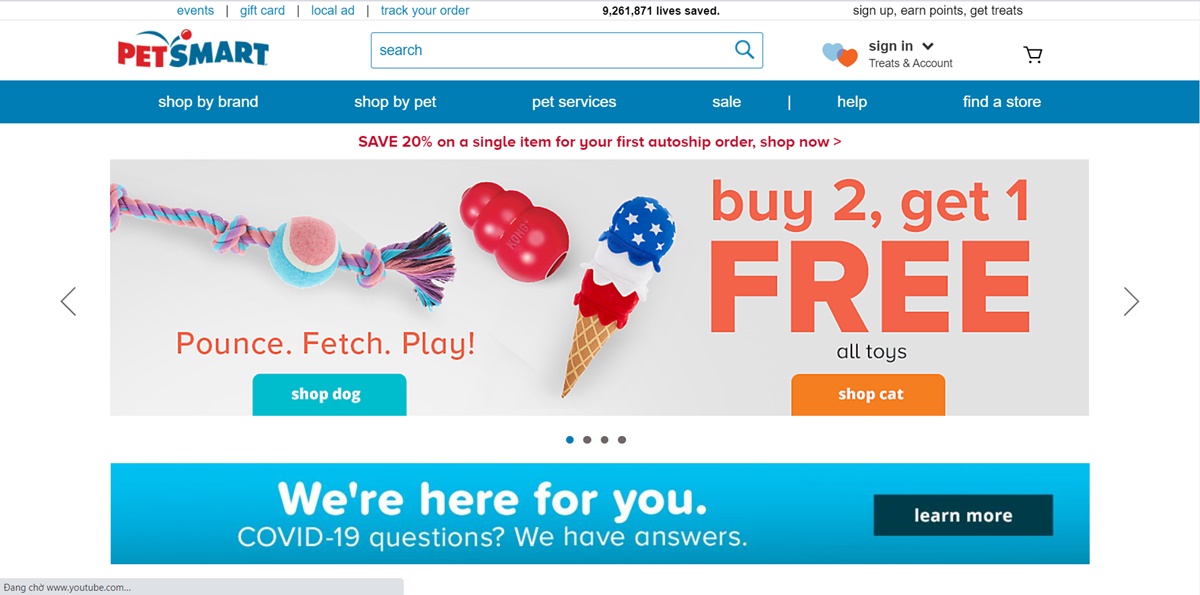The image size is (1200, 595).
Task: Jump to the fourth carousel dot
Action: pos(622,440)
